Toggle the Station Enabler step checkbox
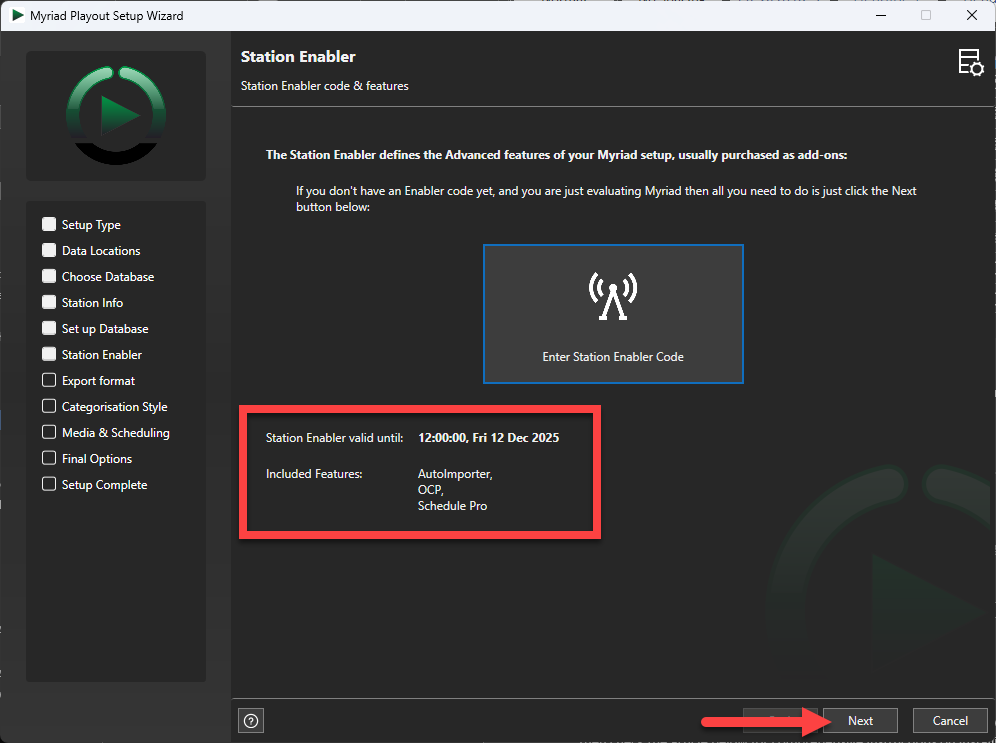The width and height of the screenshot is (996, 743). (x=49, y=354)
